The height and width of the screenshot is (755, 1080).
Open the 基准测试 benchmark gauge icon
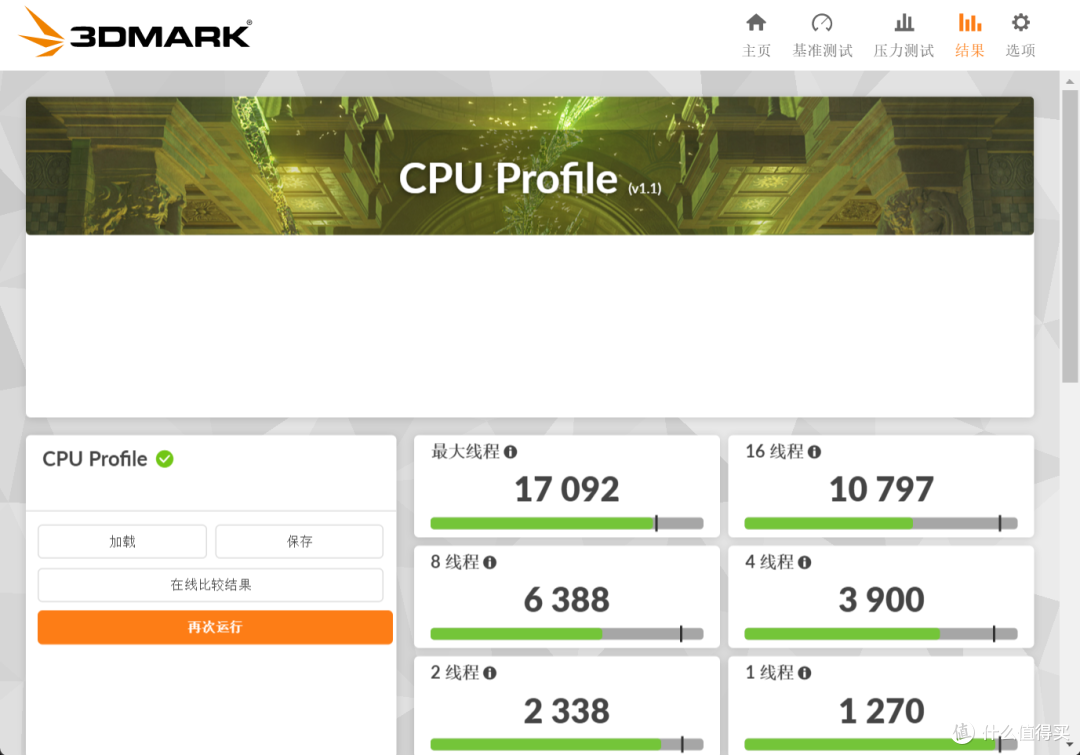tap(822, 23)
